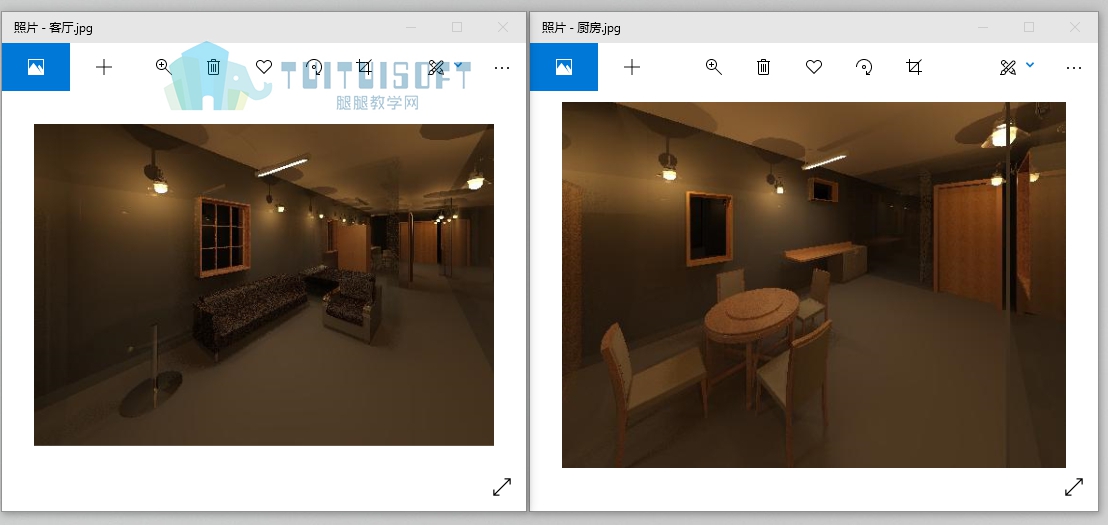Click collection view button in 厨房.jpg window
The height and width of the screenshot is (525, 1108).
coord(564,67)
